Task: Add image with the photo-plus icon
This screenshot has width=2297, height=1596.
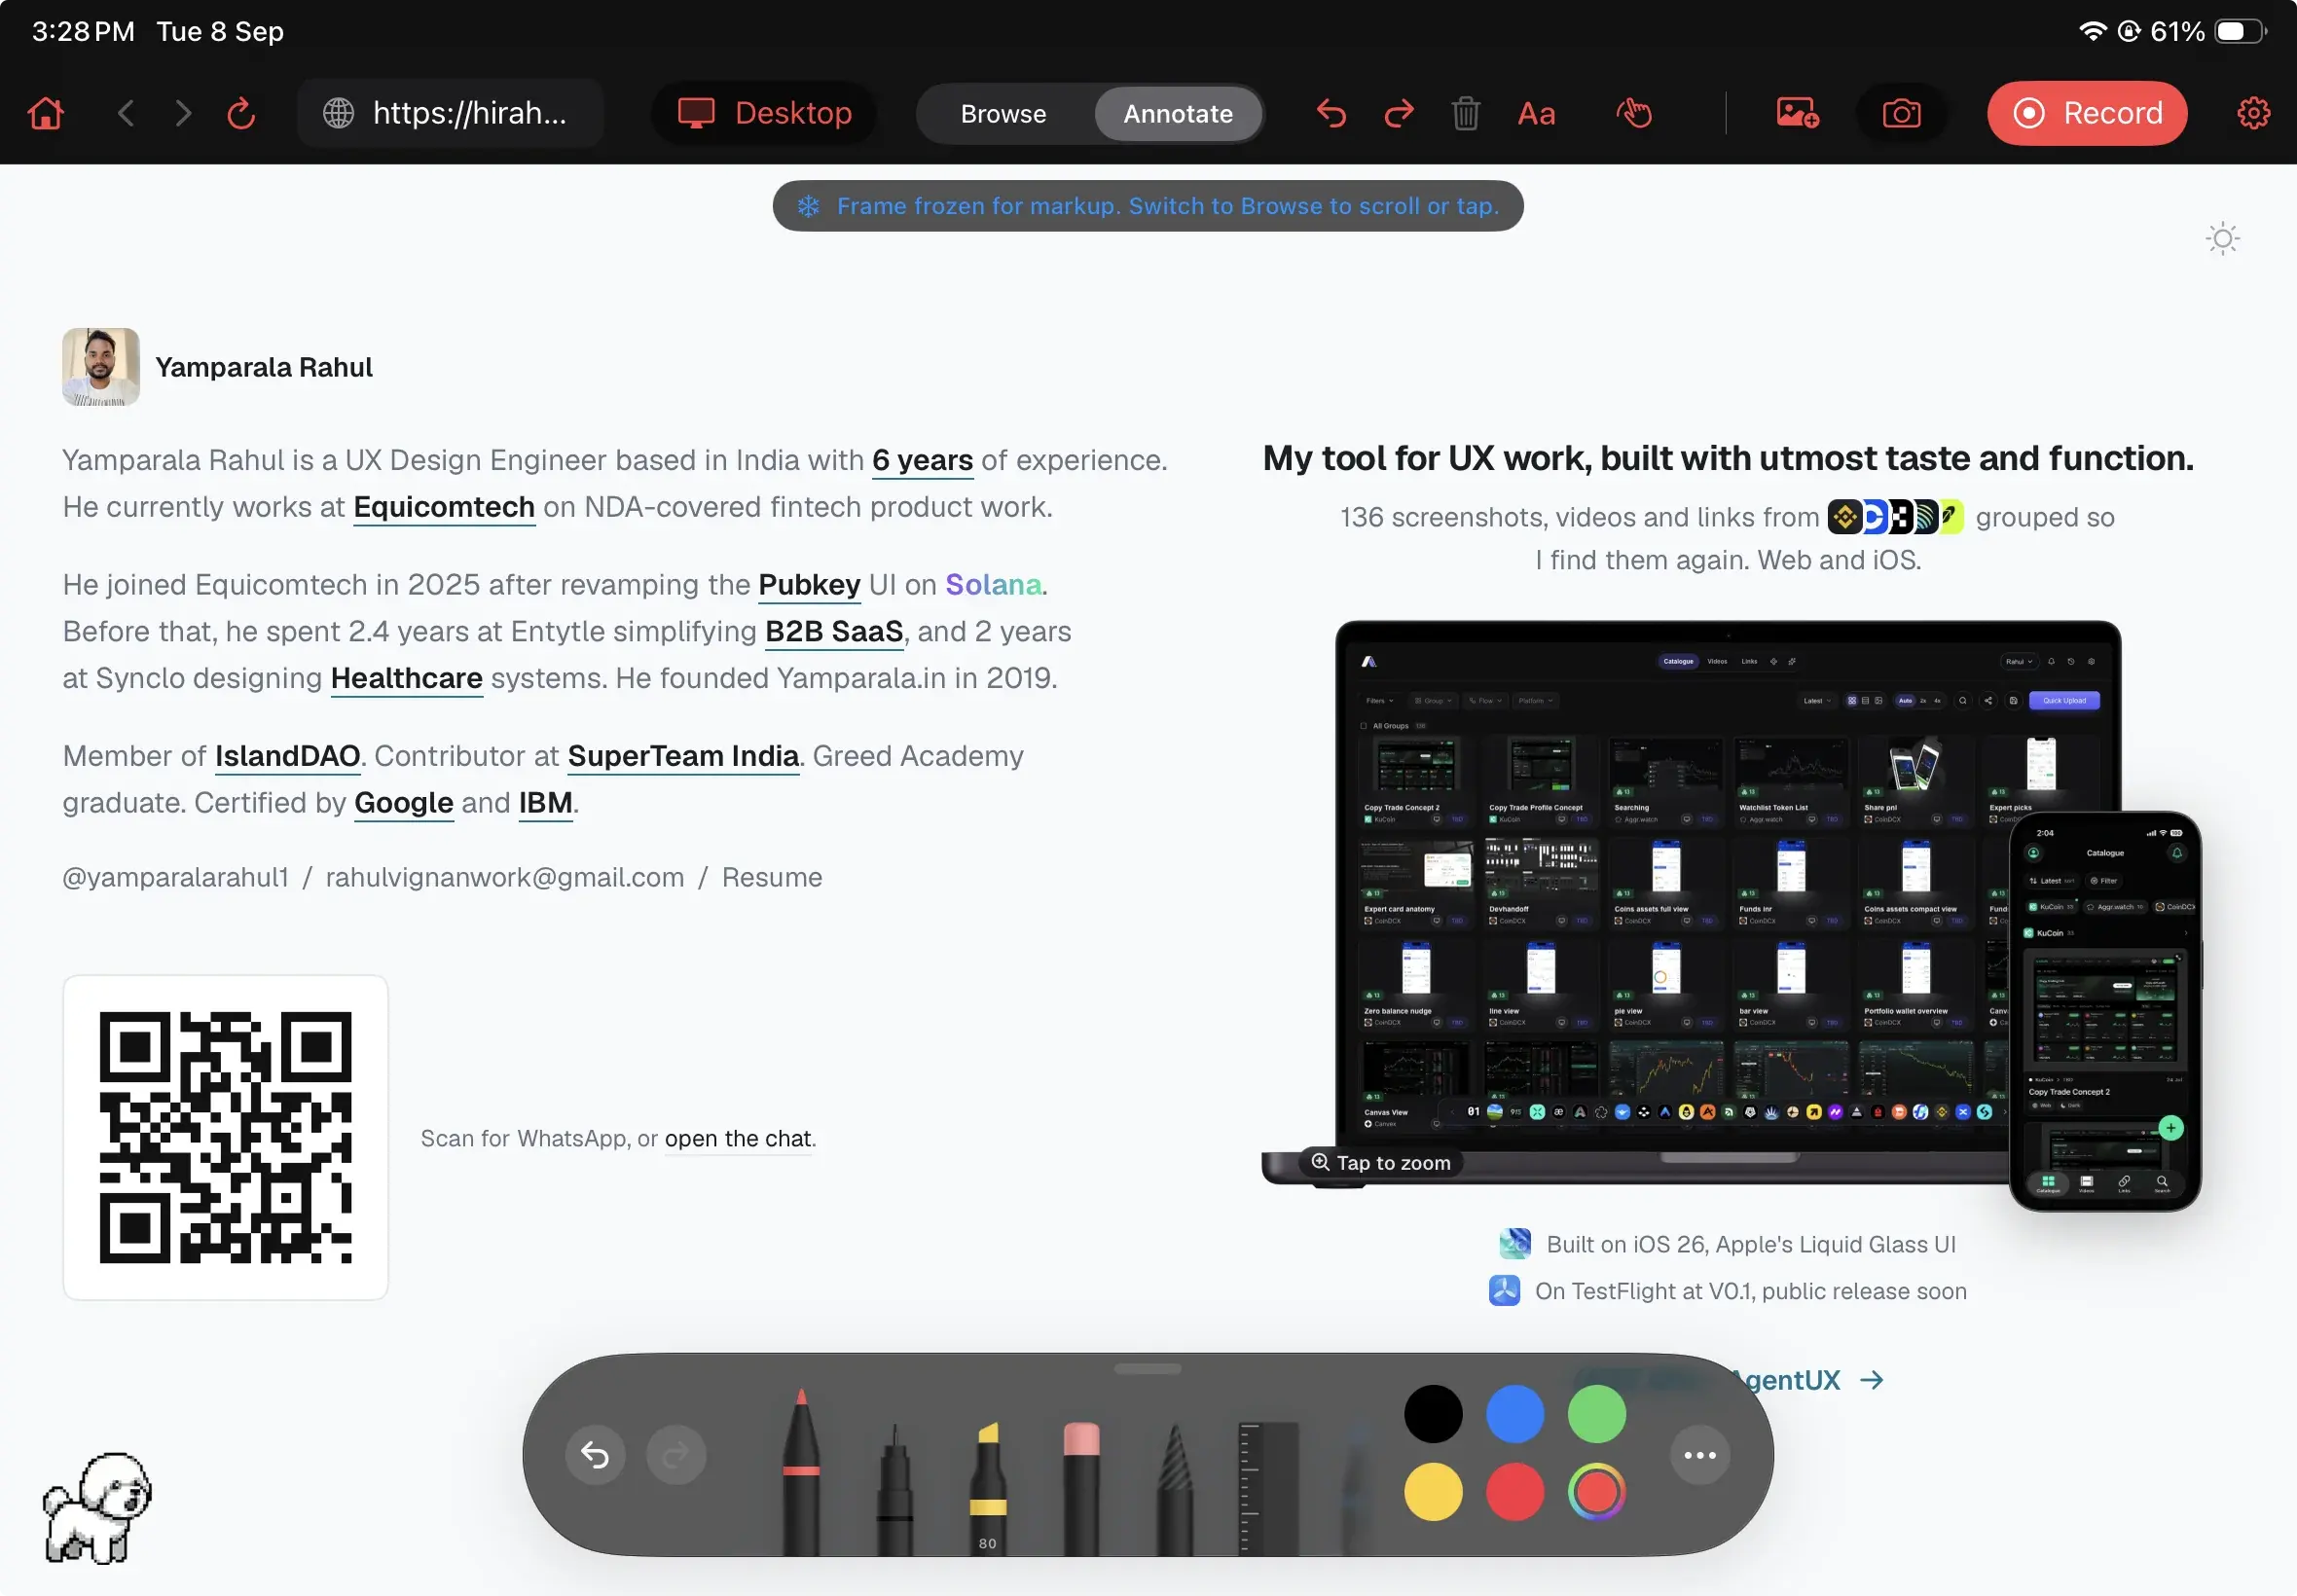Action: 1797,113
